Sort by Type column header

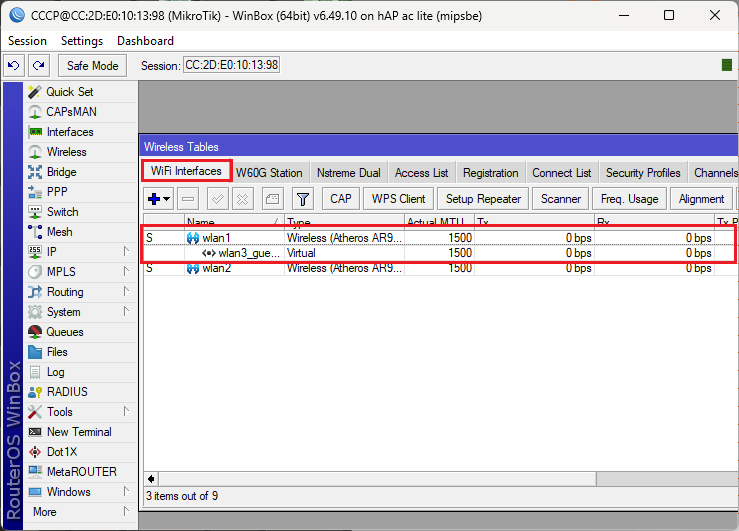pos(344,221)
